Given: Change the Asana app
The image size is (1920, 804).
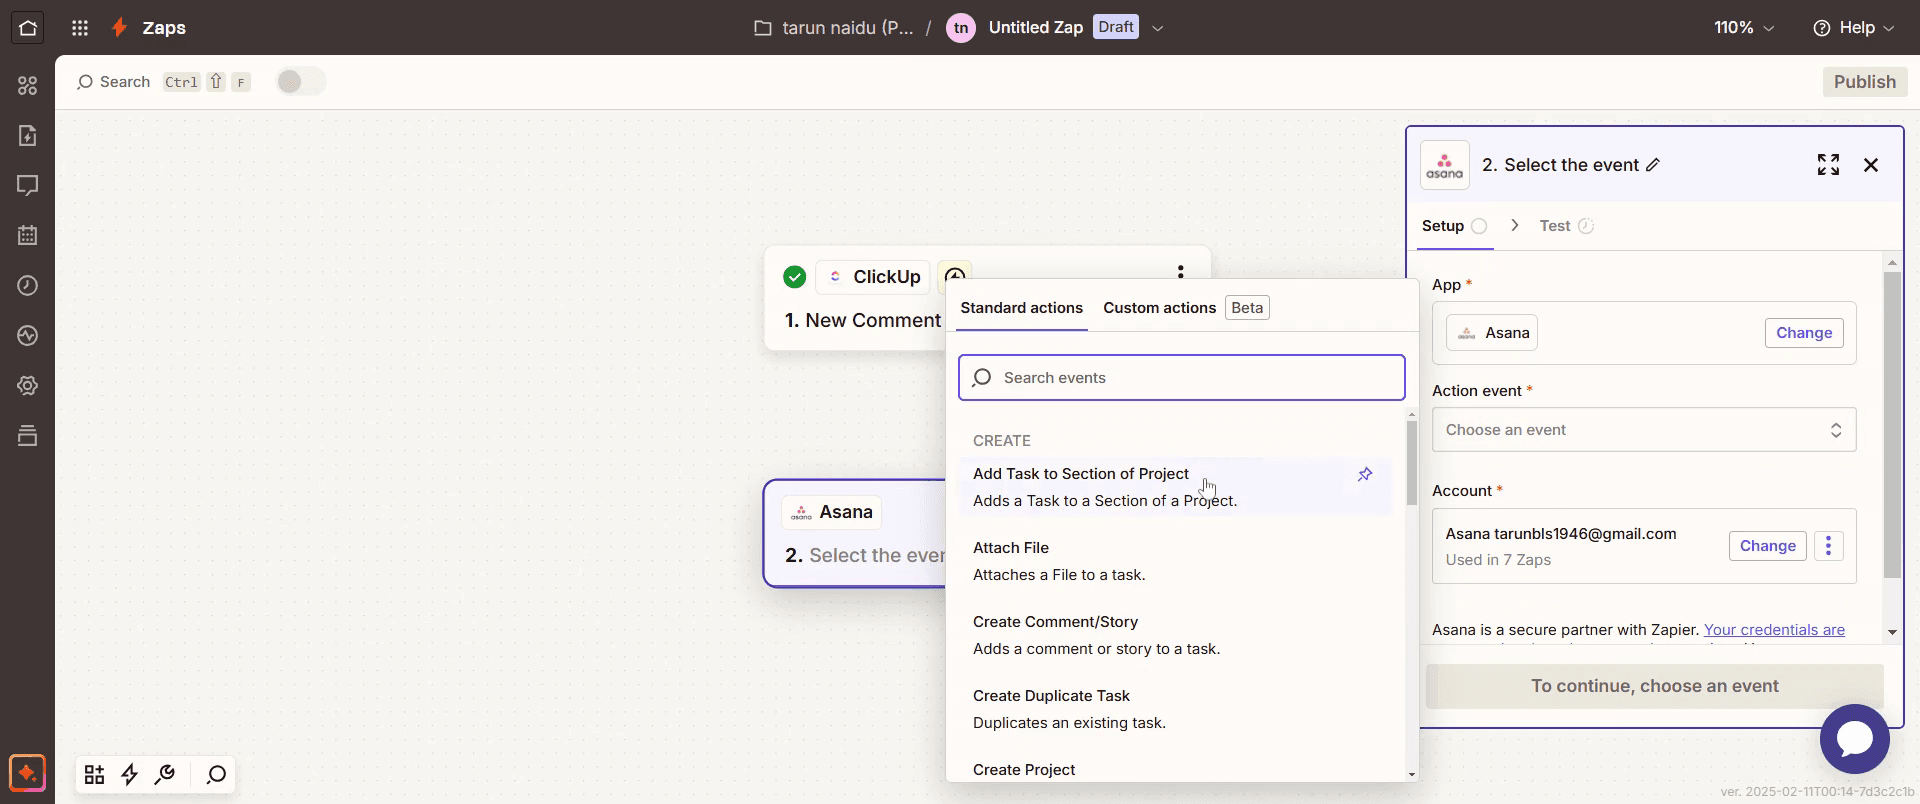Looking at the screenshot, I should coord(1804,333).
